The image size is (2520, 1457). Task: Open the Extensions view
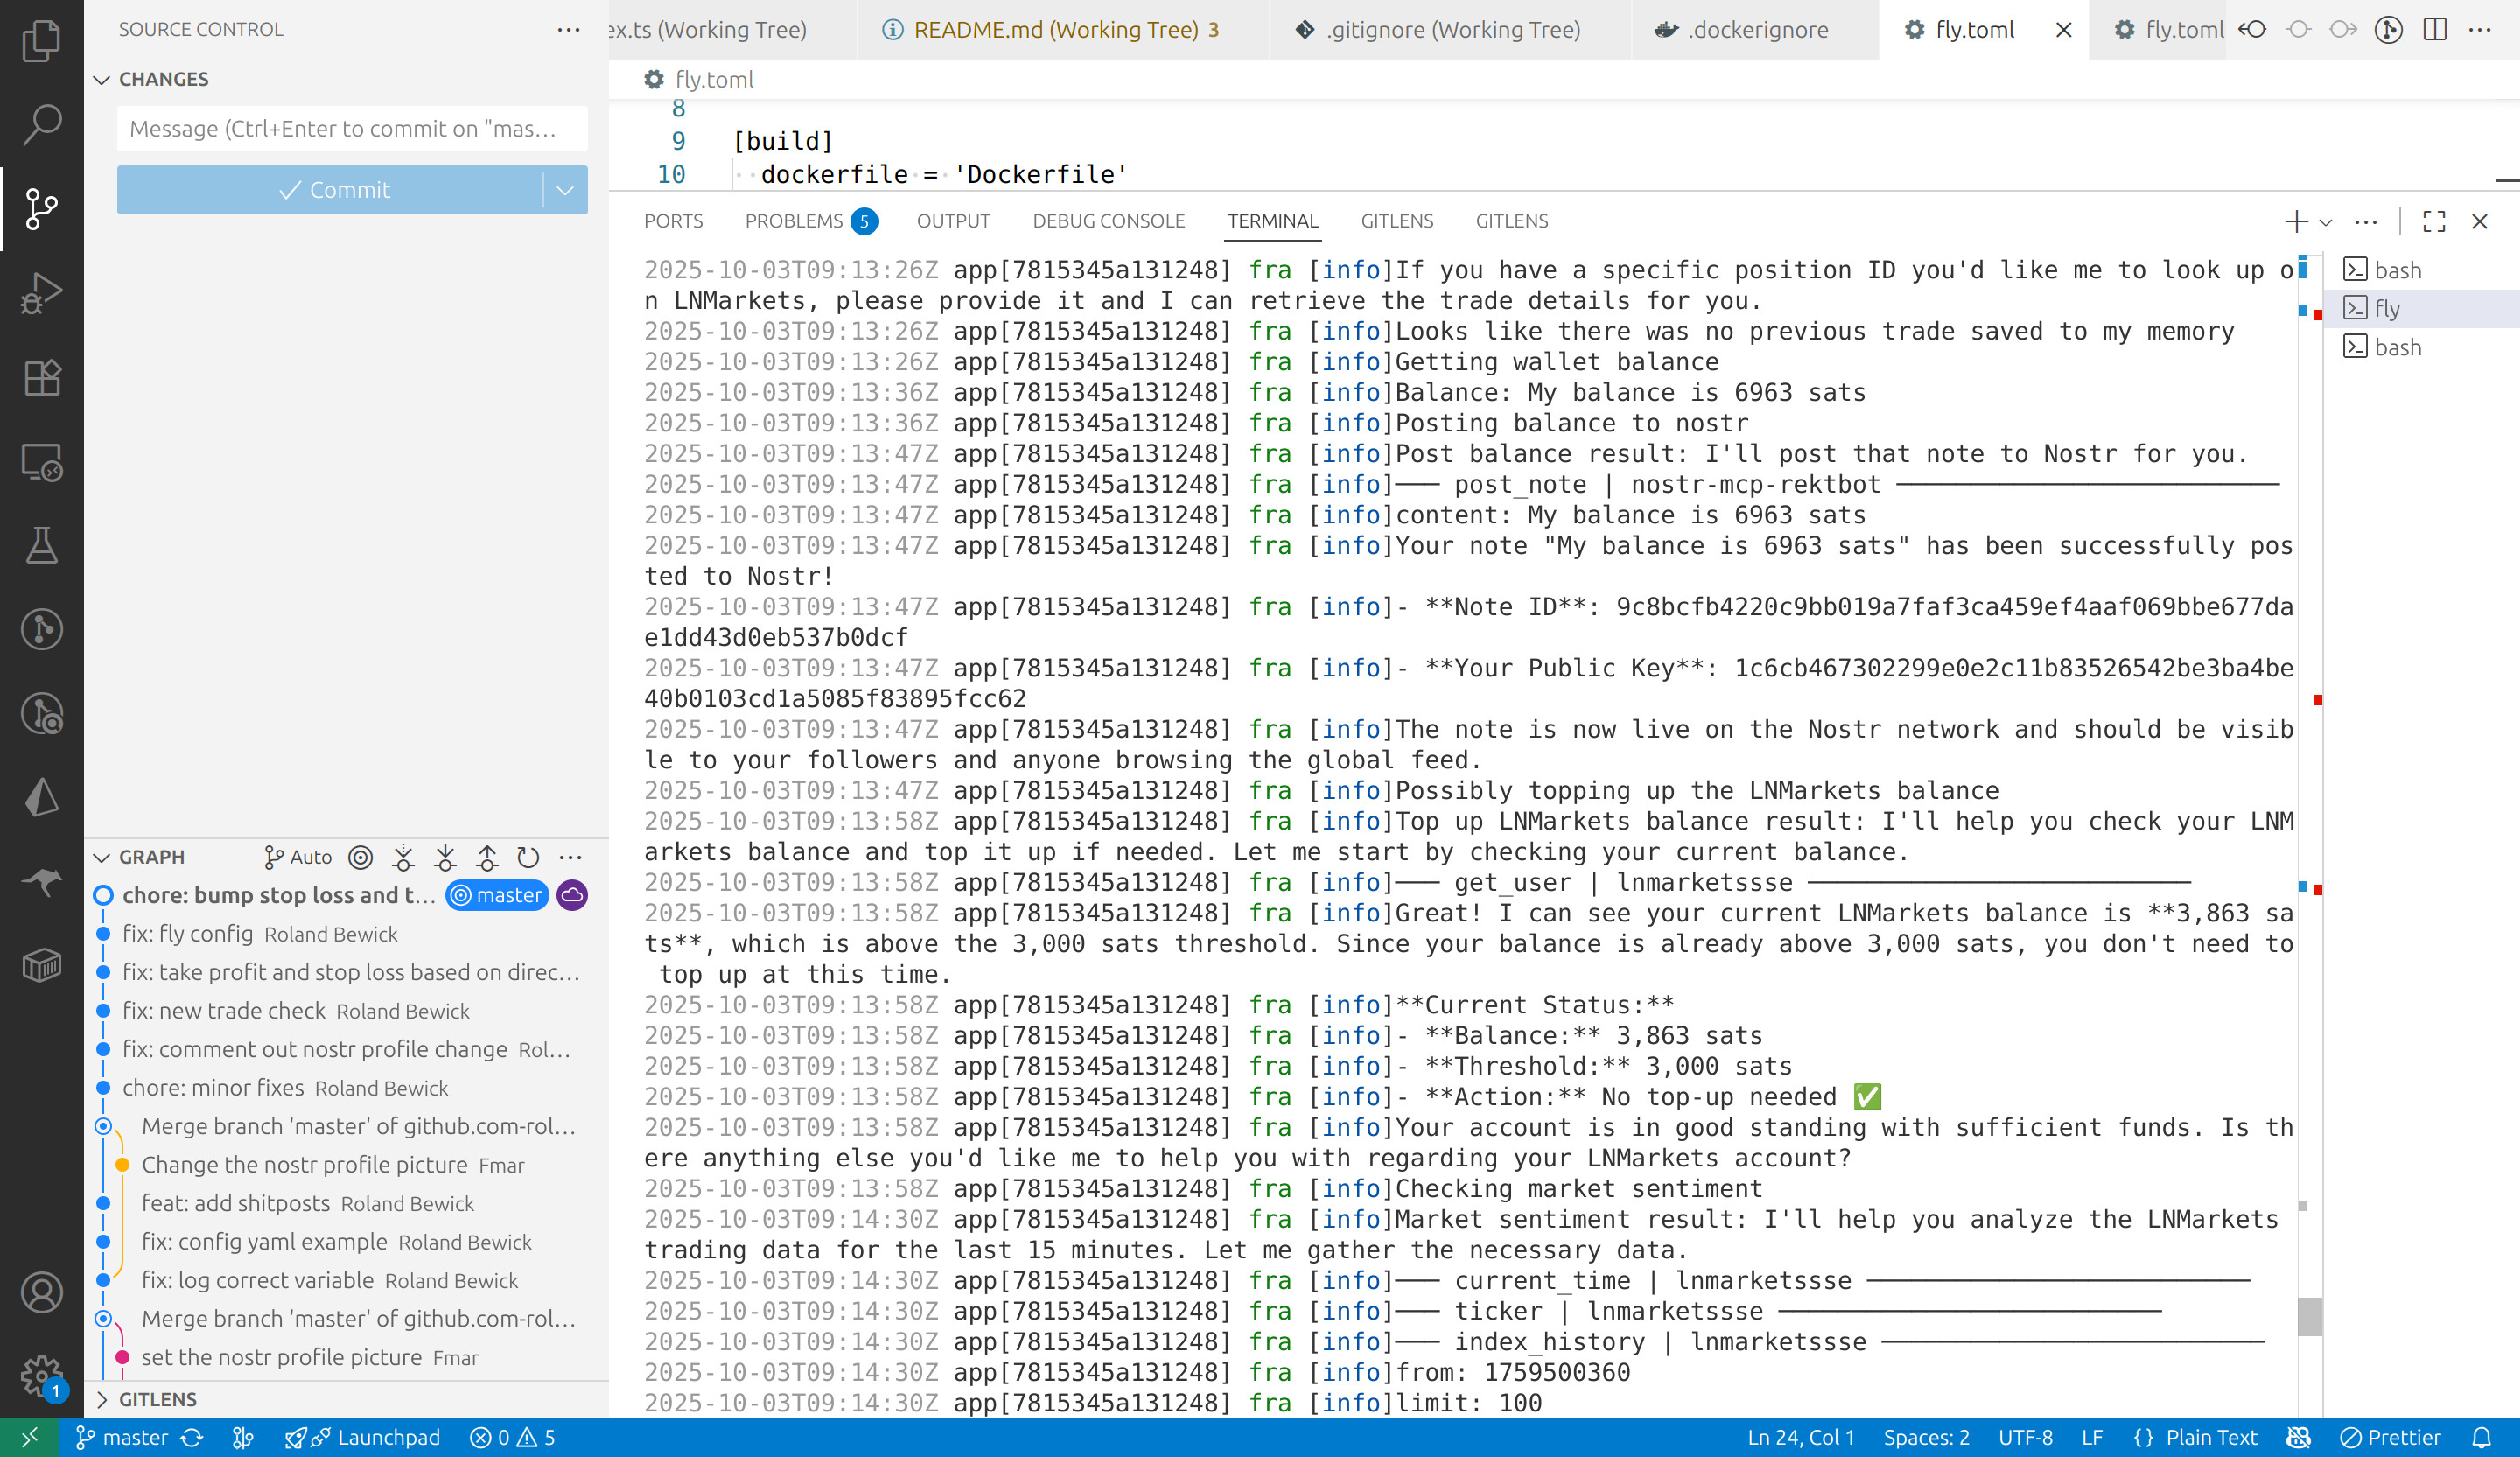pyautogui.click(x=41, y=378)
